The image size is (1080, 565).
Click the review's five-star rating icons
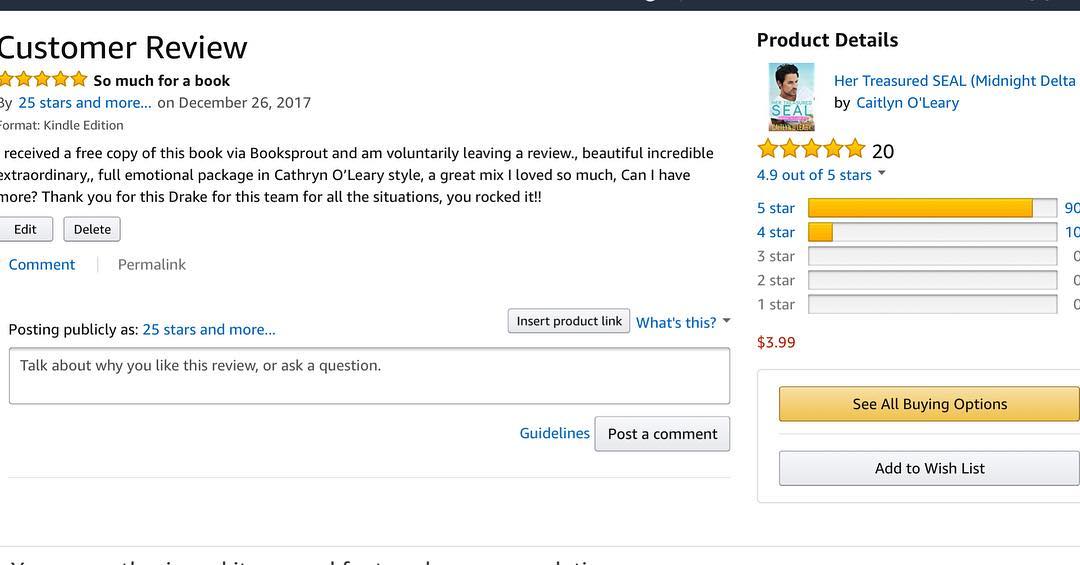[x=44, y=80]
